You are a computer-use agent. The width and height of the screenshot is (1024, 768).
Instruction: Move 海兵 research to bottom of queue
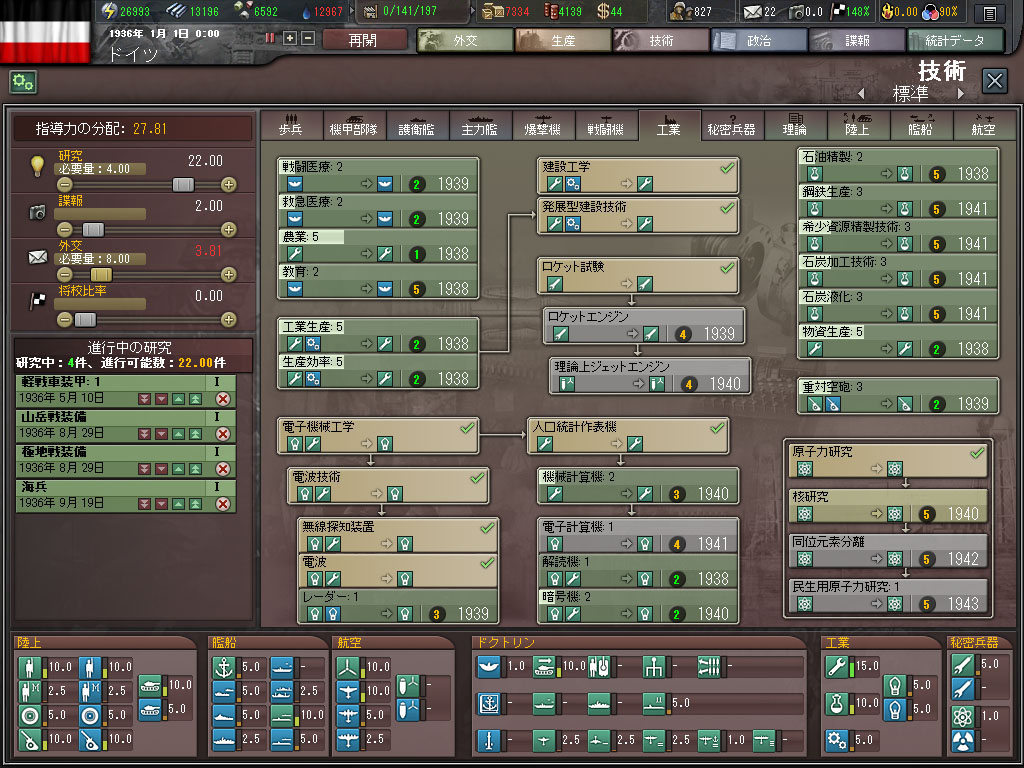point(145,504)
